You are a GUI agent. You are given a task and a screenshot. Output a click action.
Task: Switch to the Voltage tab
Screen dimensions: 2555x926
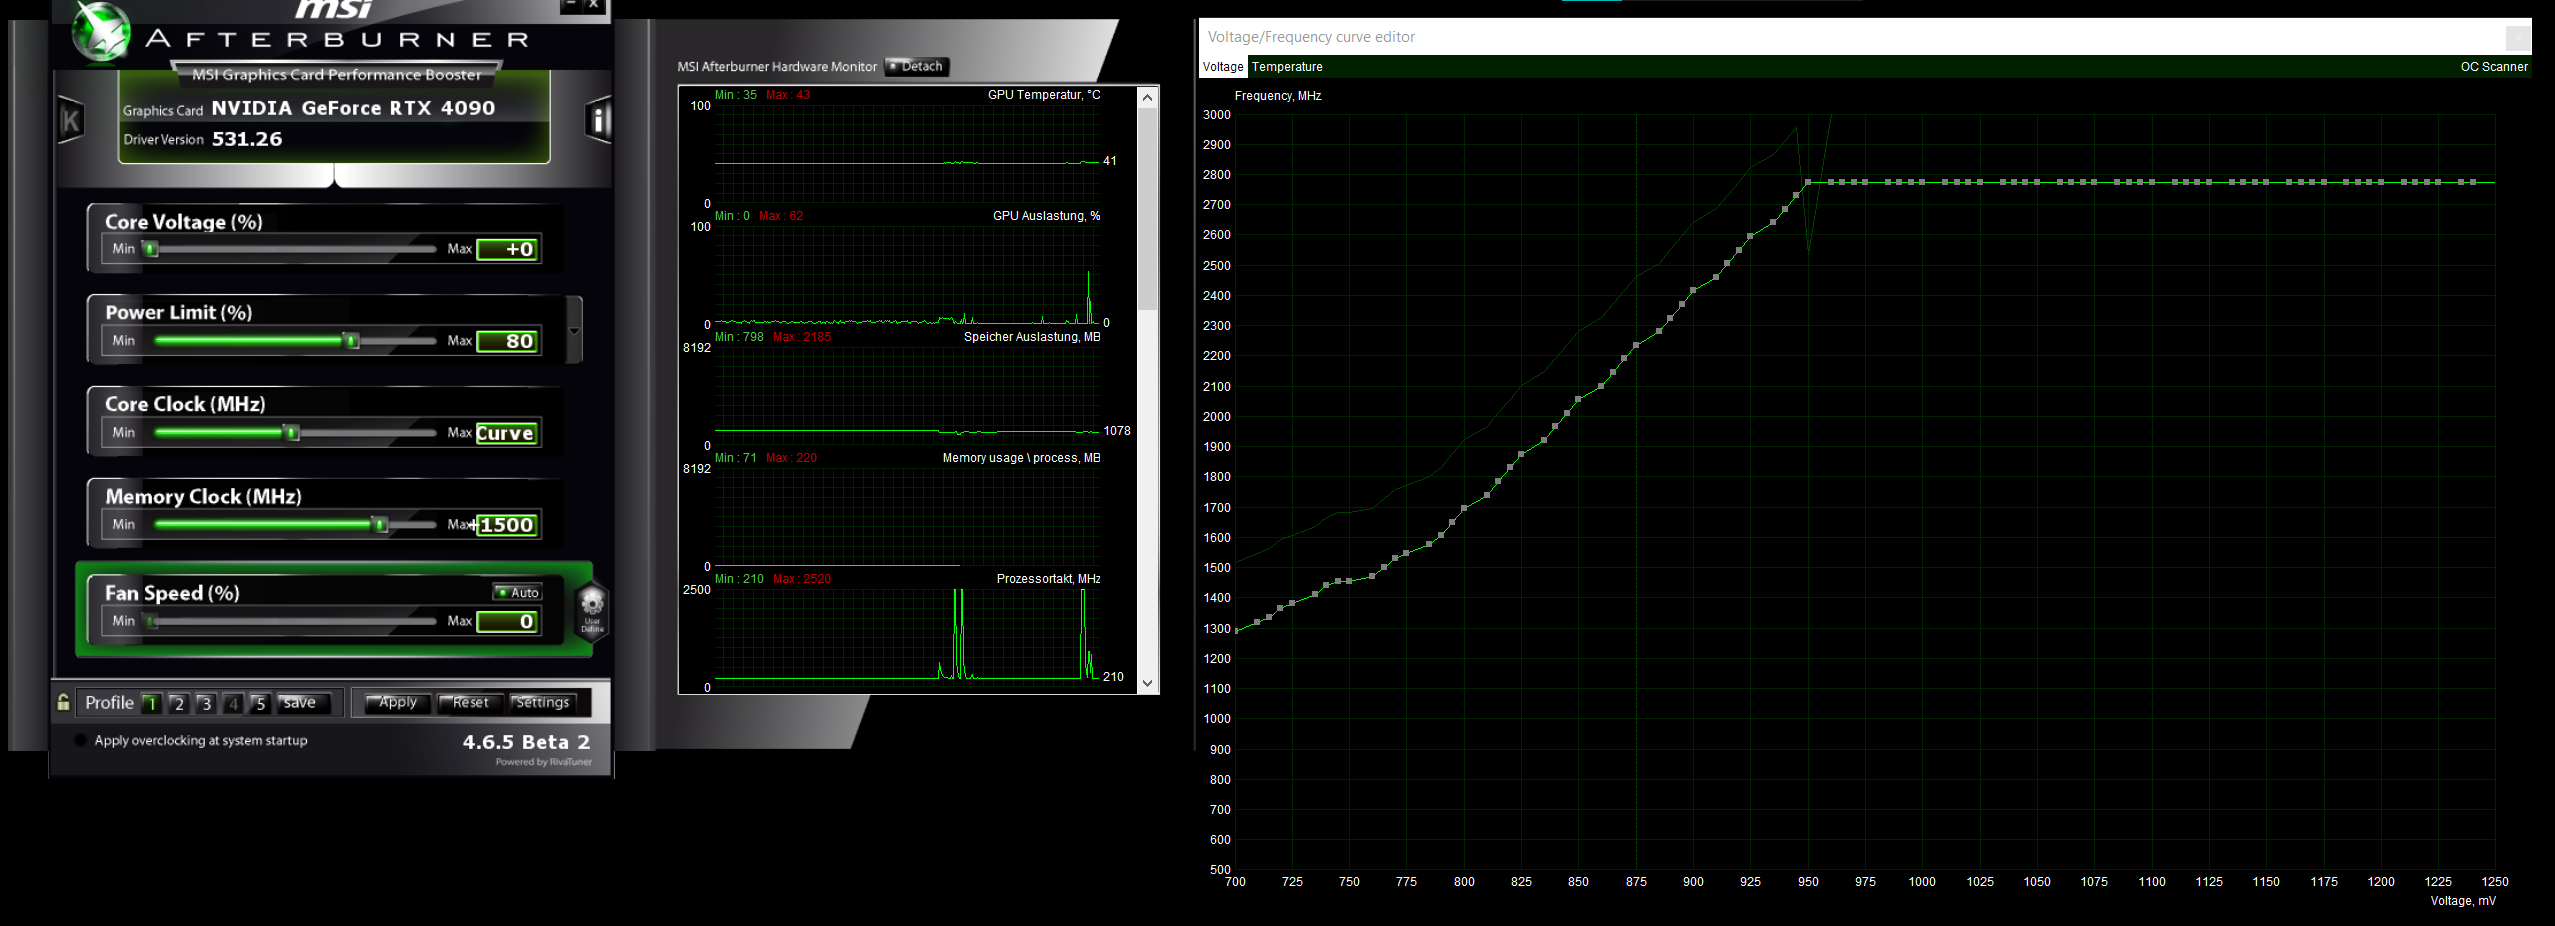1223,67
